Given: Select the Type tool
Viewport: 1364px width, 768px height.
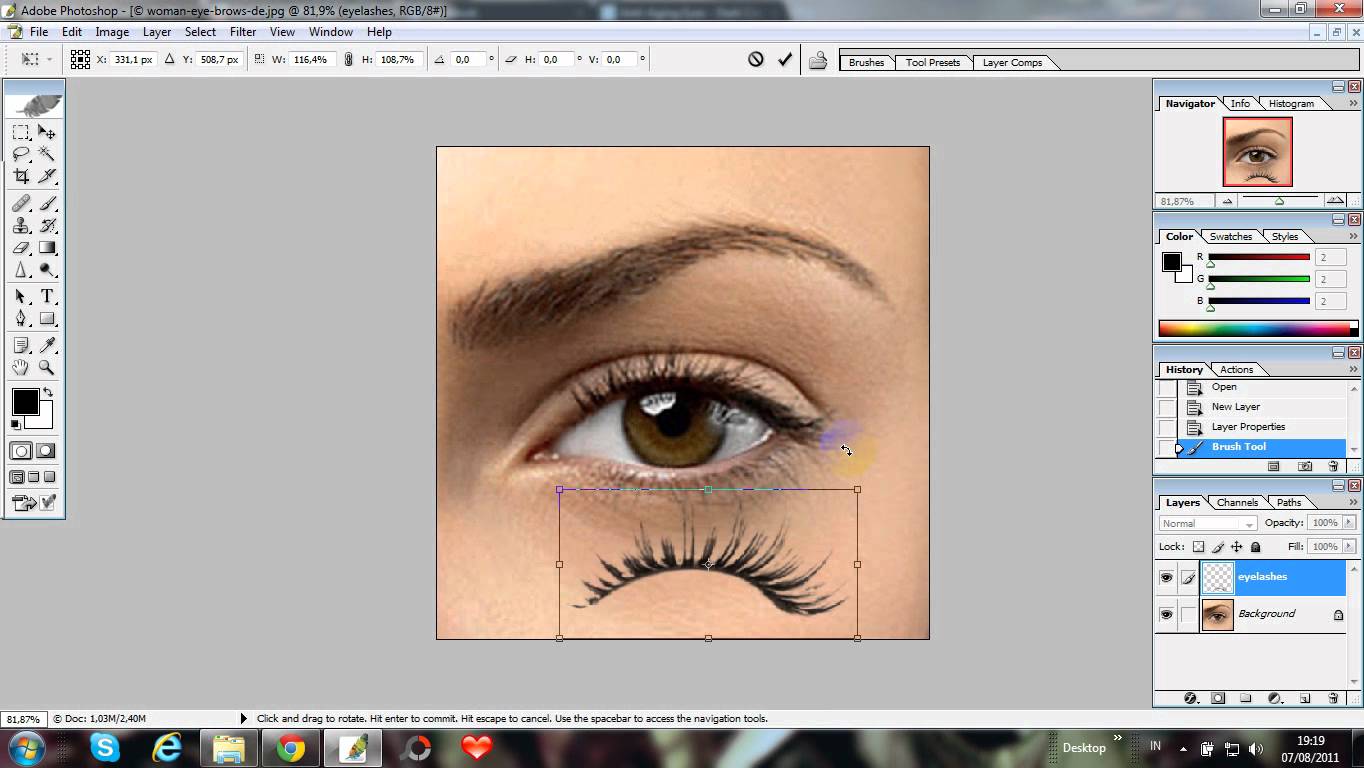Looking at the screenshot, I should [47, 297].
